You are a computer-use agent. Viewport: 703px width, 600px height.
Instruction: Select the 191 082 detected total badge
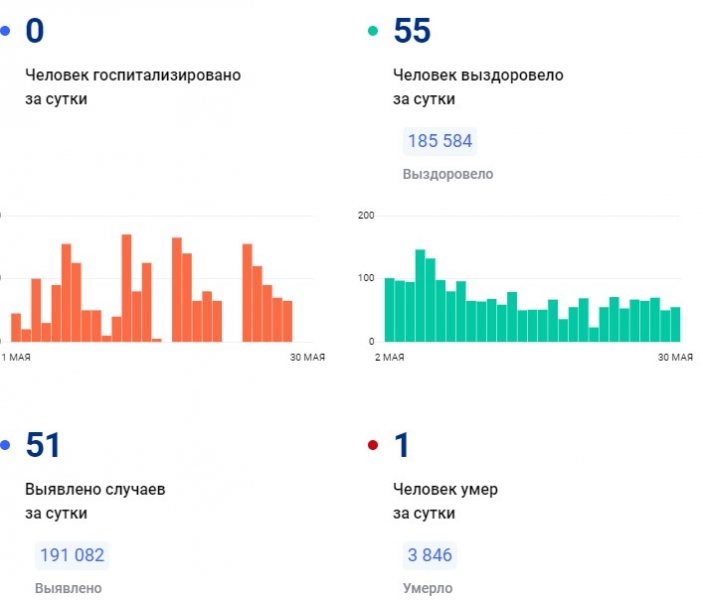pos(72,555)
